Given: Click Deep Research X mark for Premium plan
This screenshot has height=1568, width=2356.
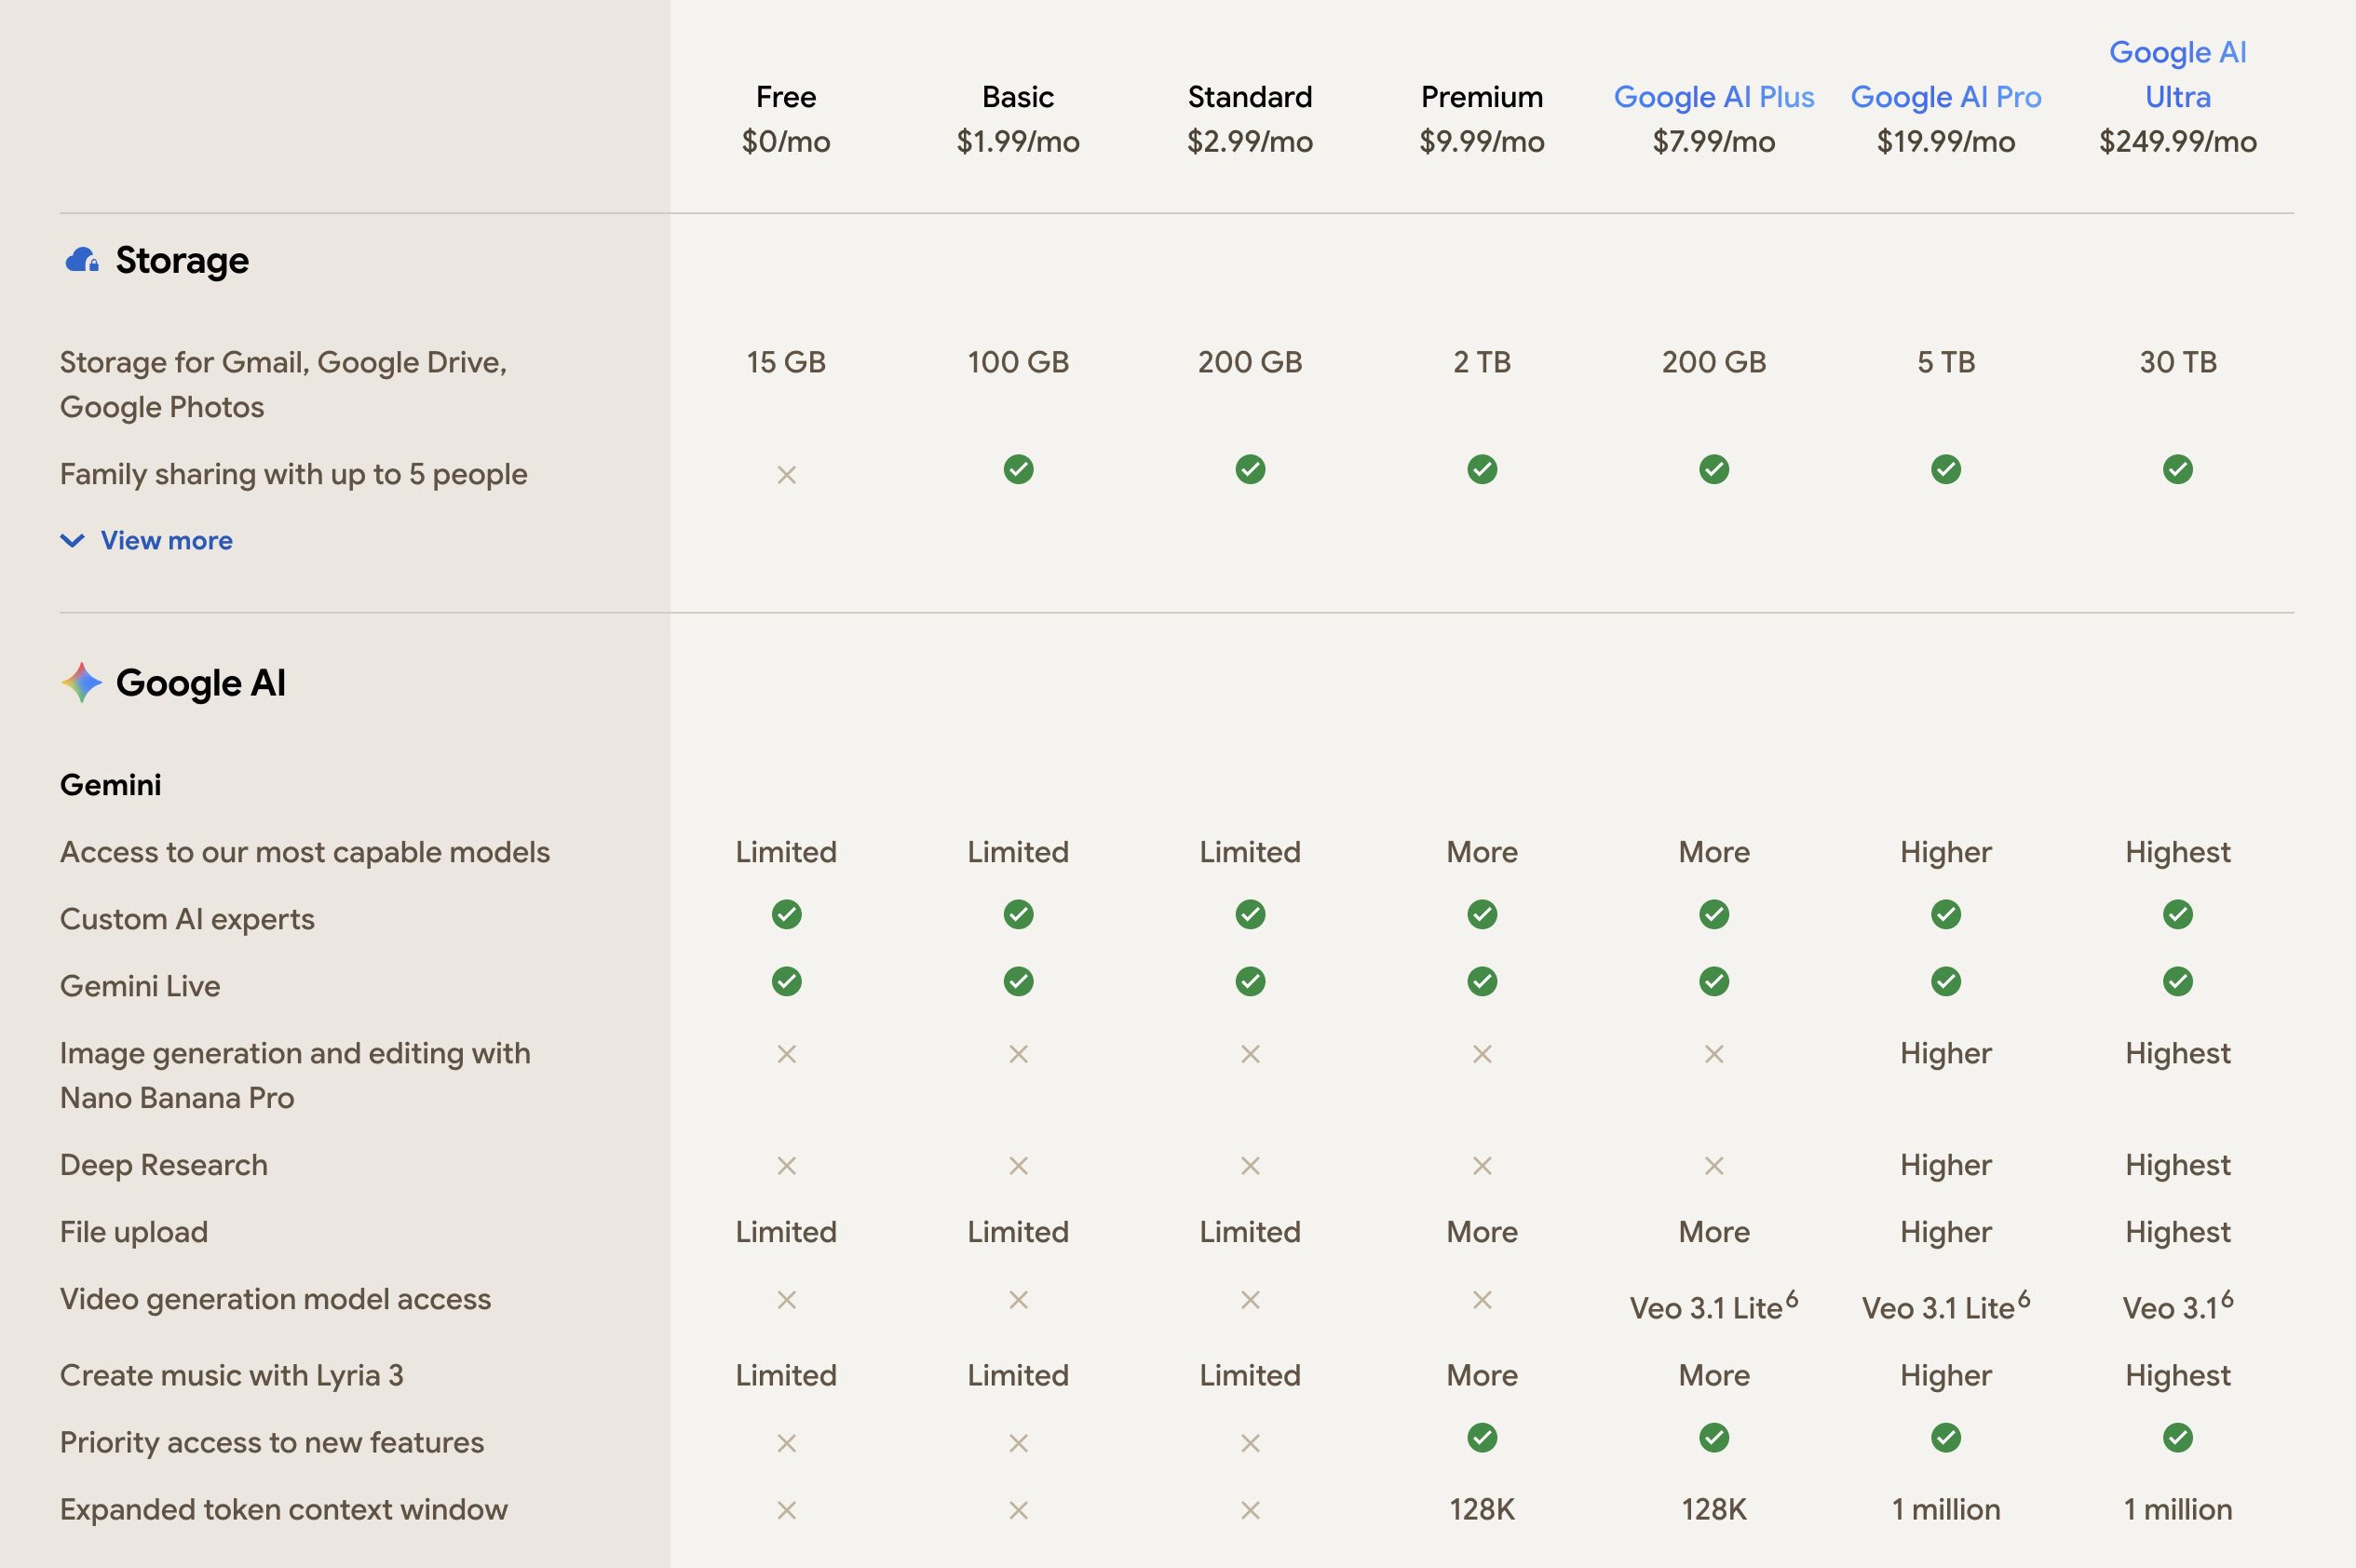Looking at the screenshot, I should point(1482,1165).
